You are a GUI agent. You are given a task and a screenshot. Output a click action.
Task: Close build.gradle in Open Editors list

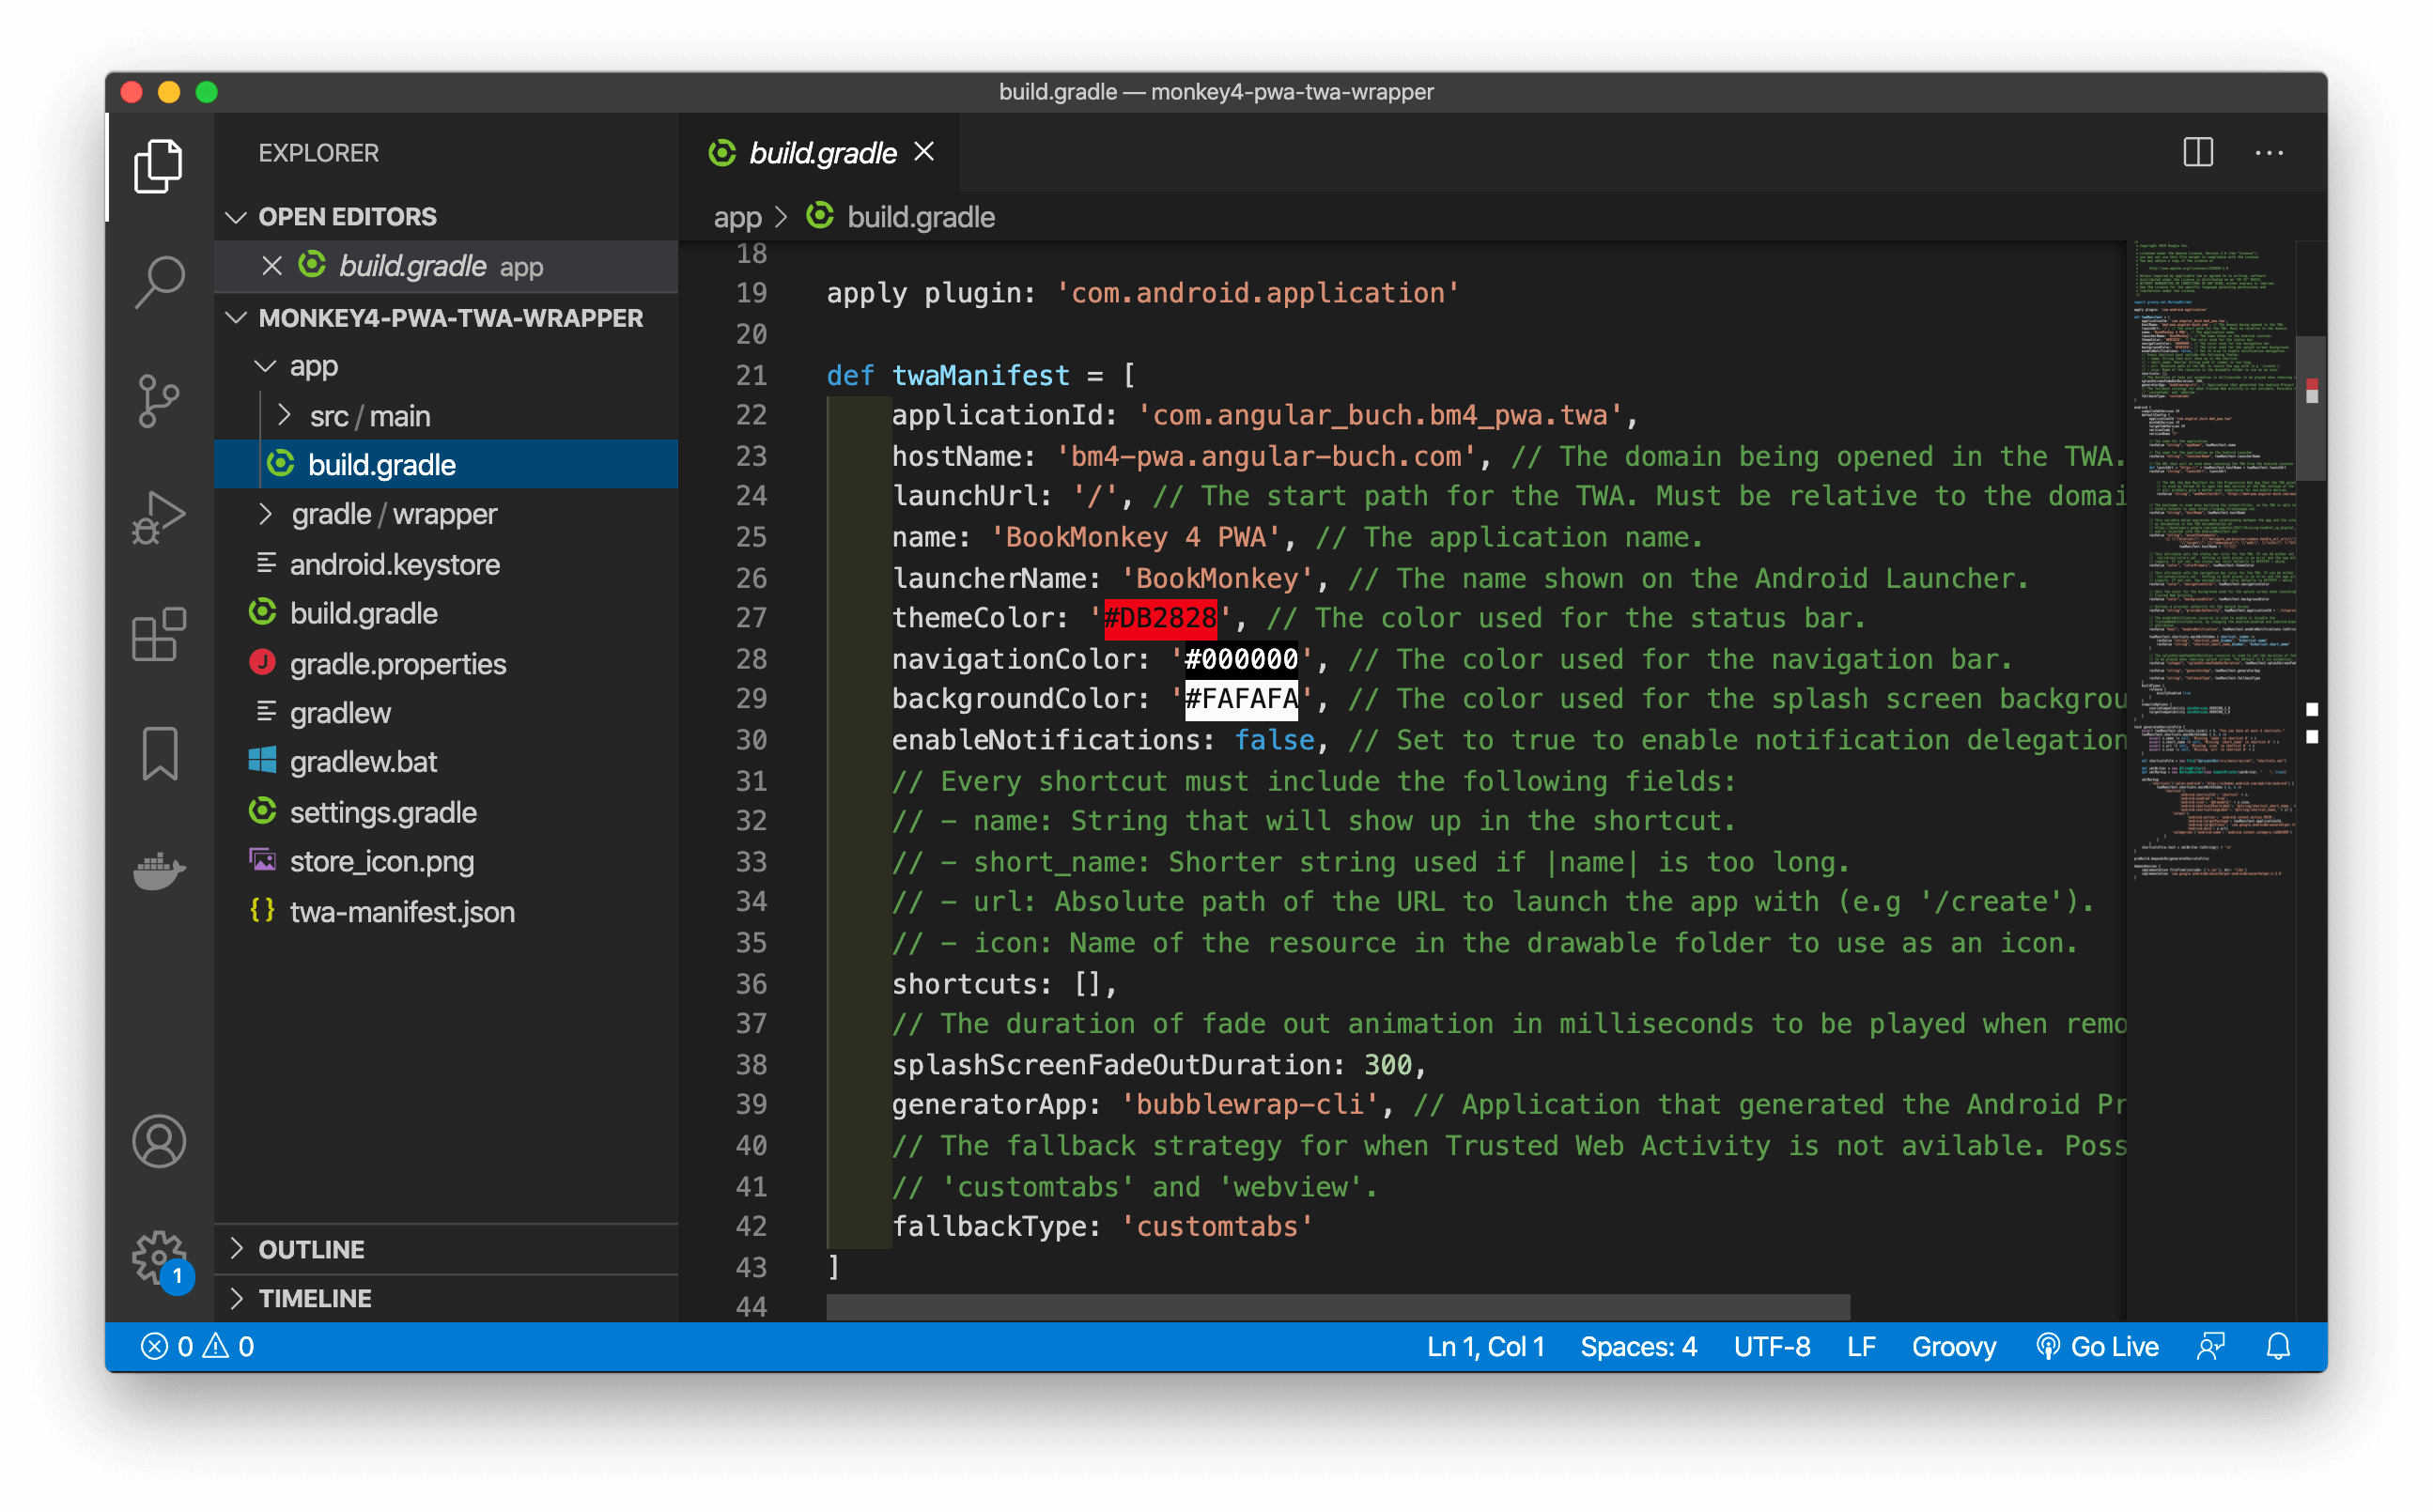271,266
